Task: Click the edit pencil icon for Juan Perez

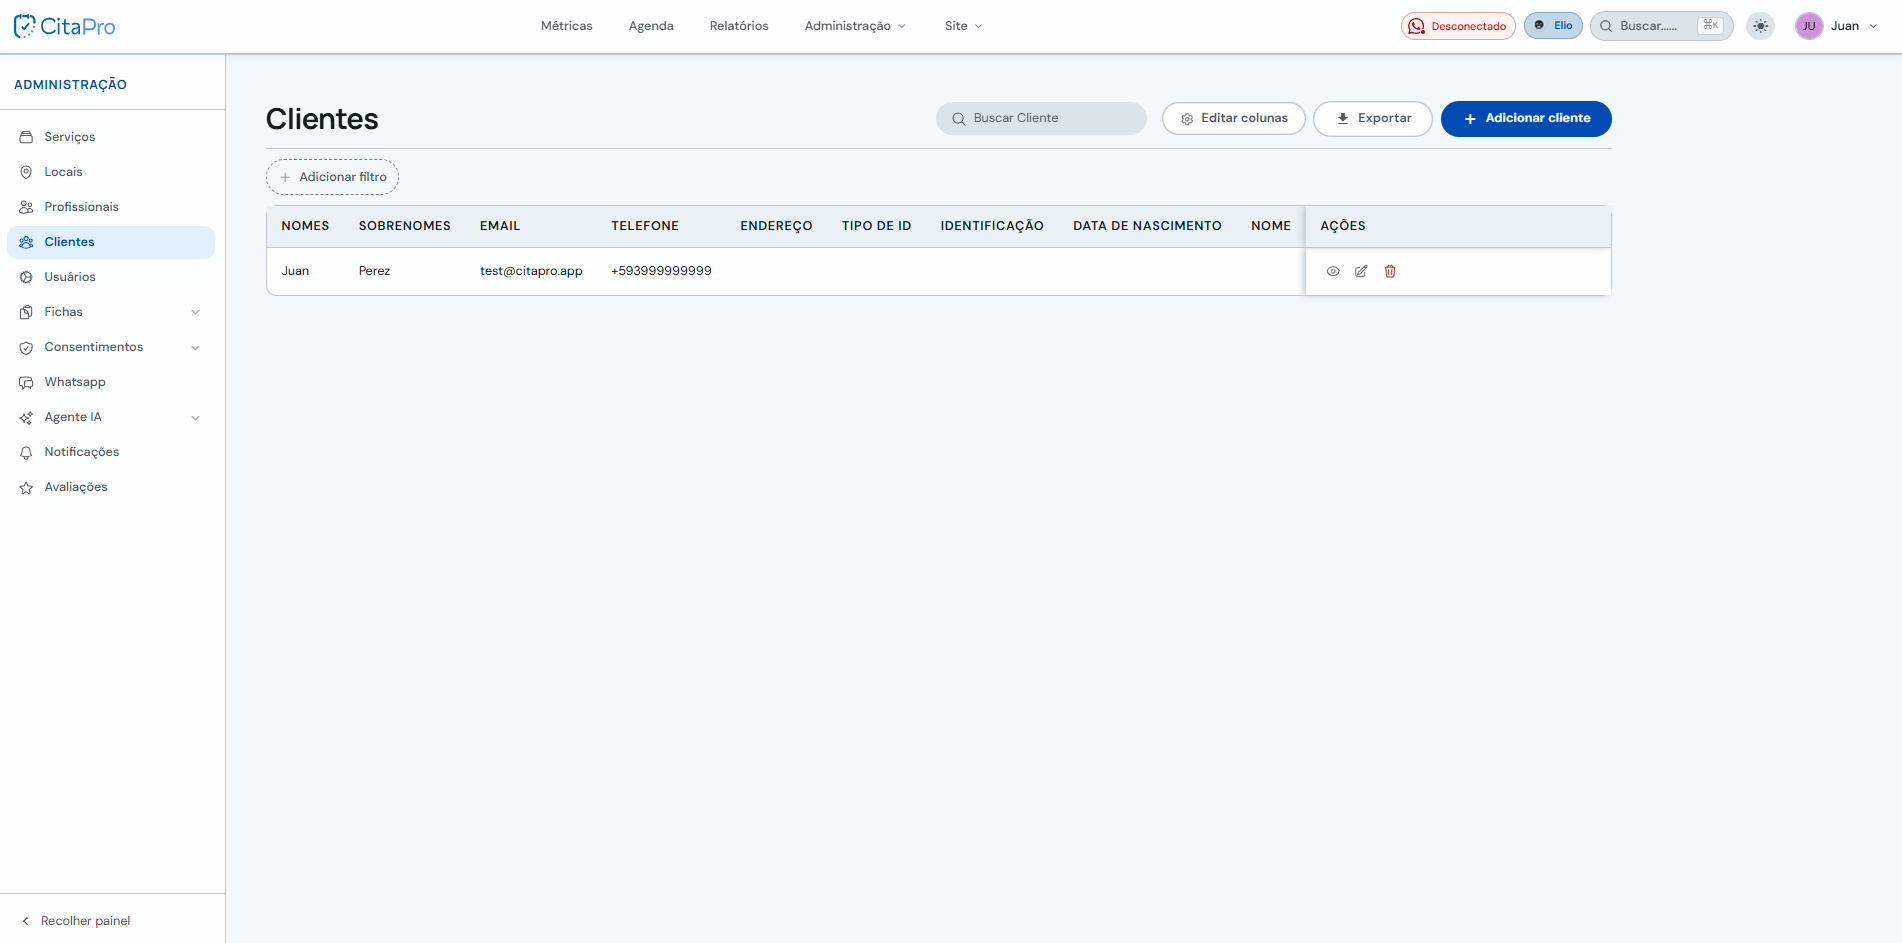Action: click(1361, 271)
